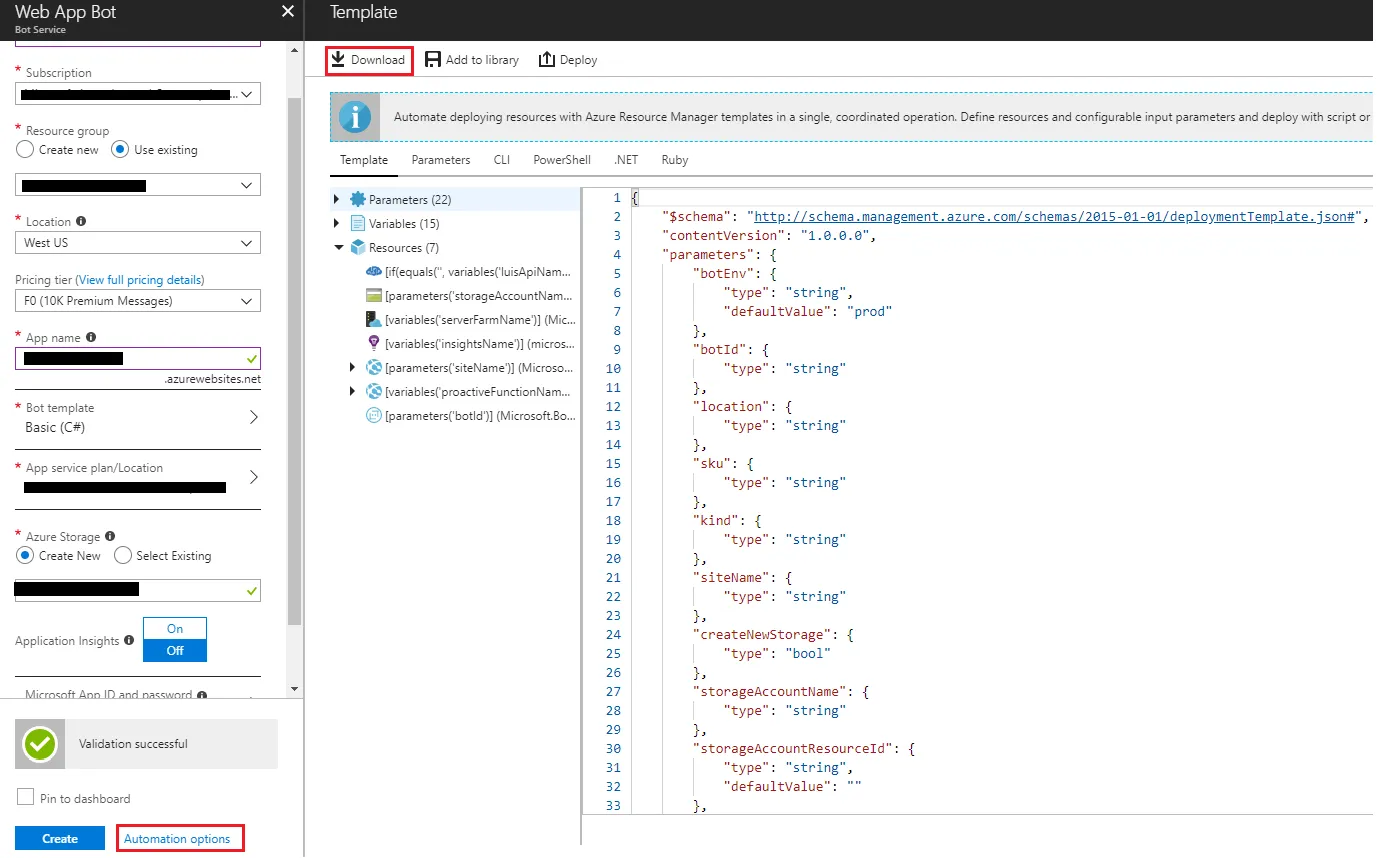Click the Resources (7) cube icon
This screenshot has height=858, width=1379.
358,248
